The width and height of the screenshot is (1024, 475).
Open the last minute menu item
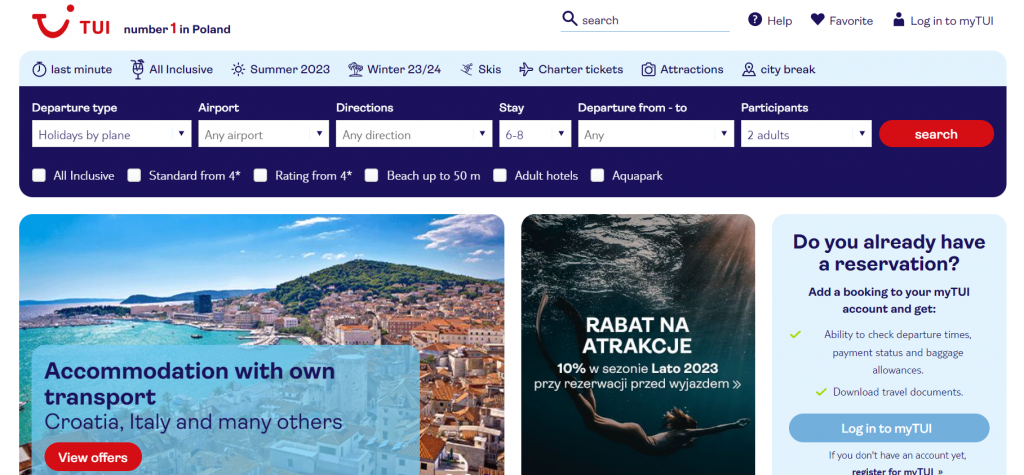(x=72, y=69)
